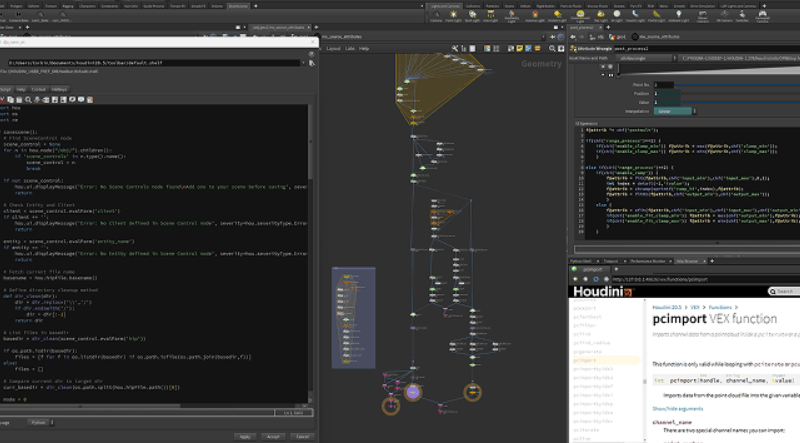Click help browser back arrow
Image resolution: width=800 pixels, height=443 pixels.
pos(576,279)
